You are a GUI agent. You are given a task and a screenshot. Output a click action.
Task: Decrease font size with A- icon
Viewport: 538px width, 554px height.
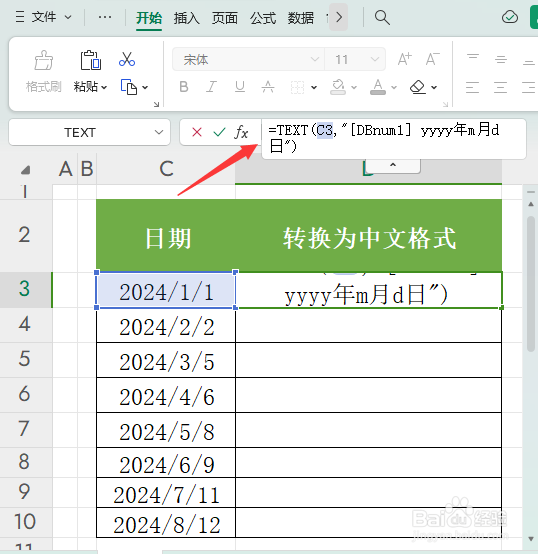[x=432, y=59]
